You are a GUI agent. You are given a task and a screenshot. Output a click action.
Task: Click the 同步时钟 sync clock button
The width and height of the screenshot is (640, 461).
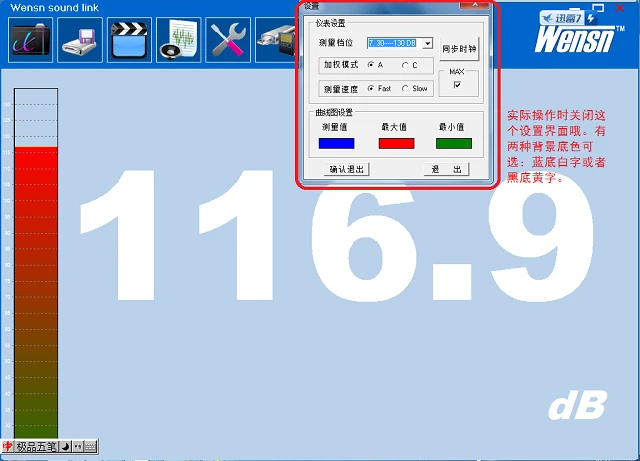tap(459, 49)
